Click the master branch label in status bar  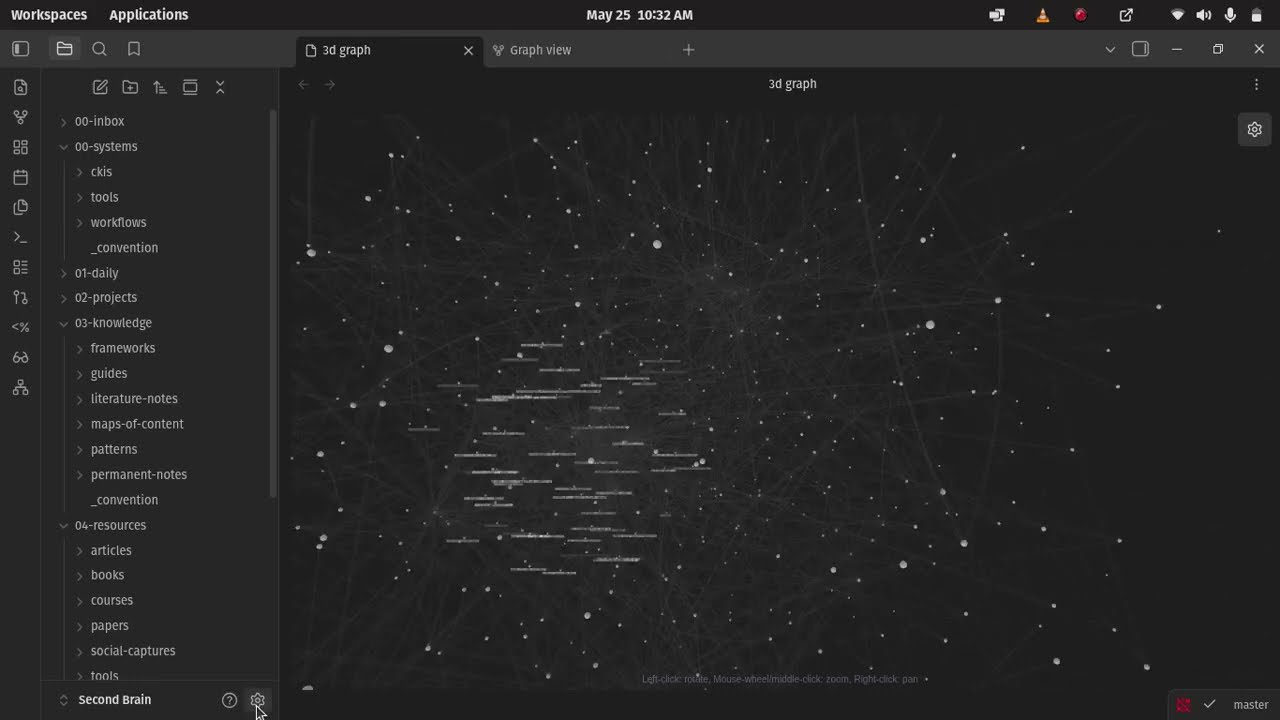1250,704
